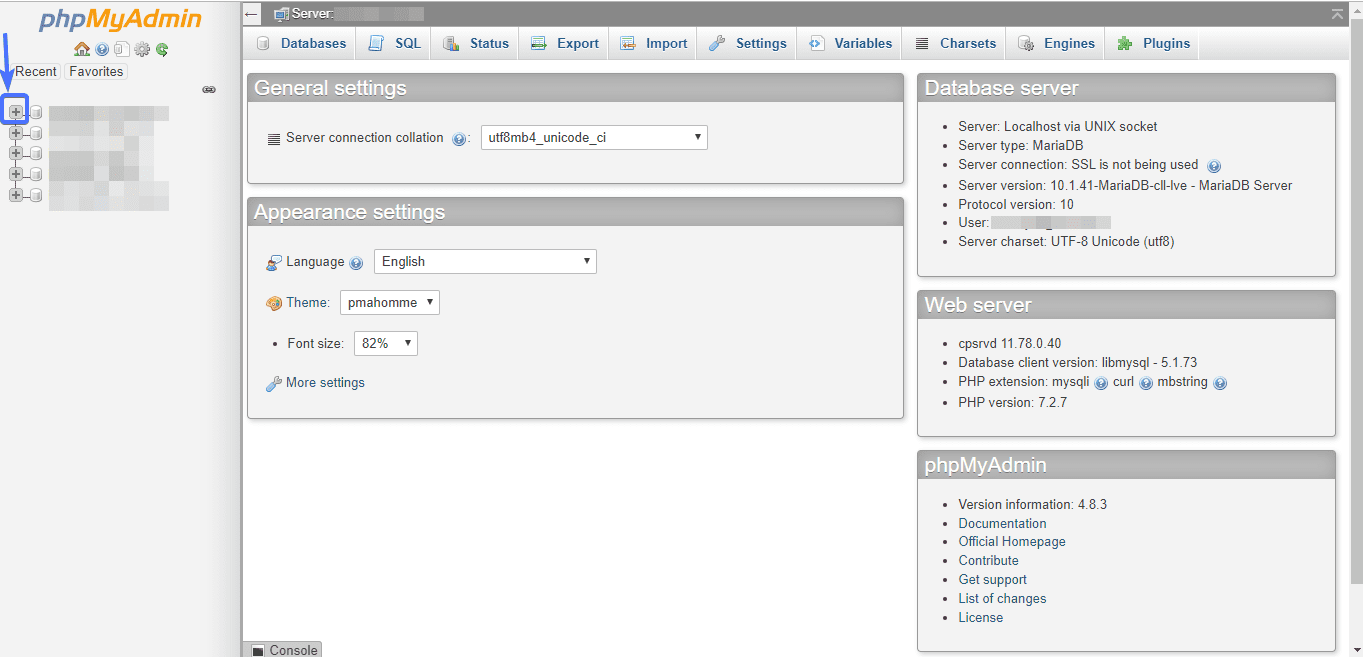The image size is (1363, 657).
Task: Reload navigation panel with green refresh icon
Action: click(162, 49)
